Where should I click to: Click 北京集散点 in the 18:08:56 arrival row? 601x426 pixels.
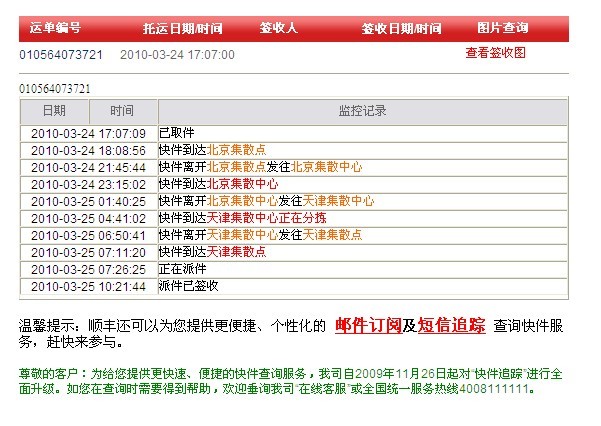coord(237,150)
